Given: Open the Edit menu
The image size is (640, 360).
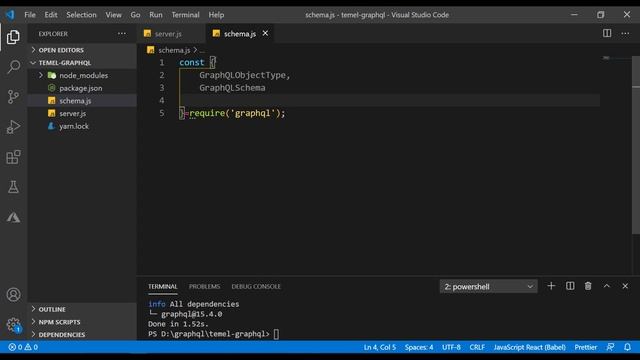Looking at the screenshot, I should click(51, 15).
